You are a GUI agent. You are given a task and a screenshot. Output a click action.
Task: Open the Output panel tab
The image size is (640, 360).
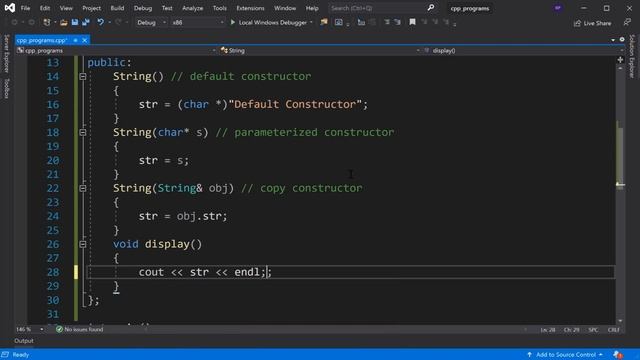click(24, 341)
